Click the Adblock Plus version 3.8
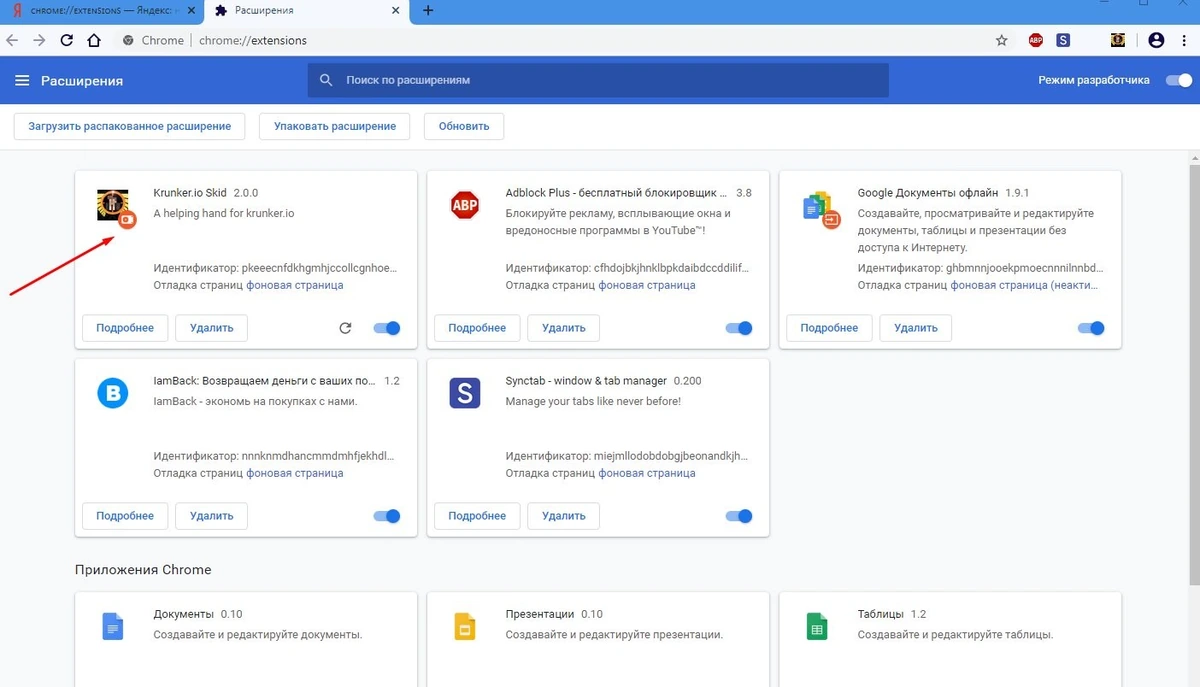This screenshot has width=1200, height=687. point(744,193)
